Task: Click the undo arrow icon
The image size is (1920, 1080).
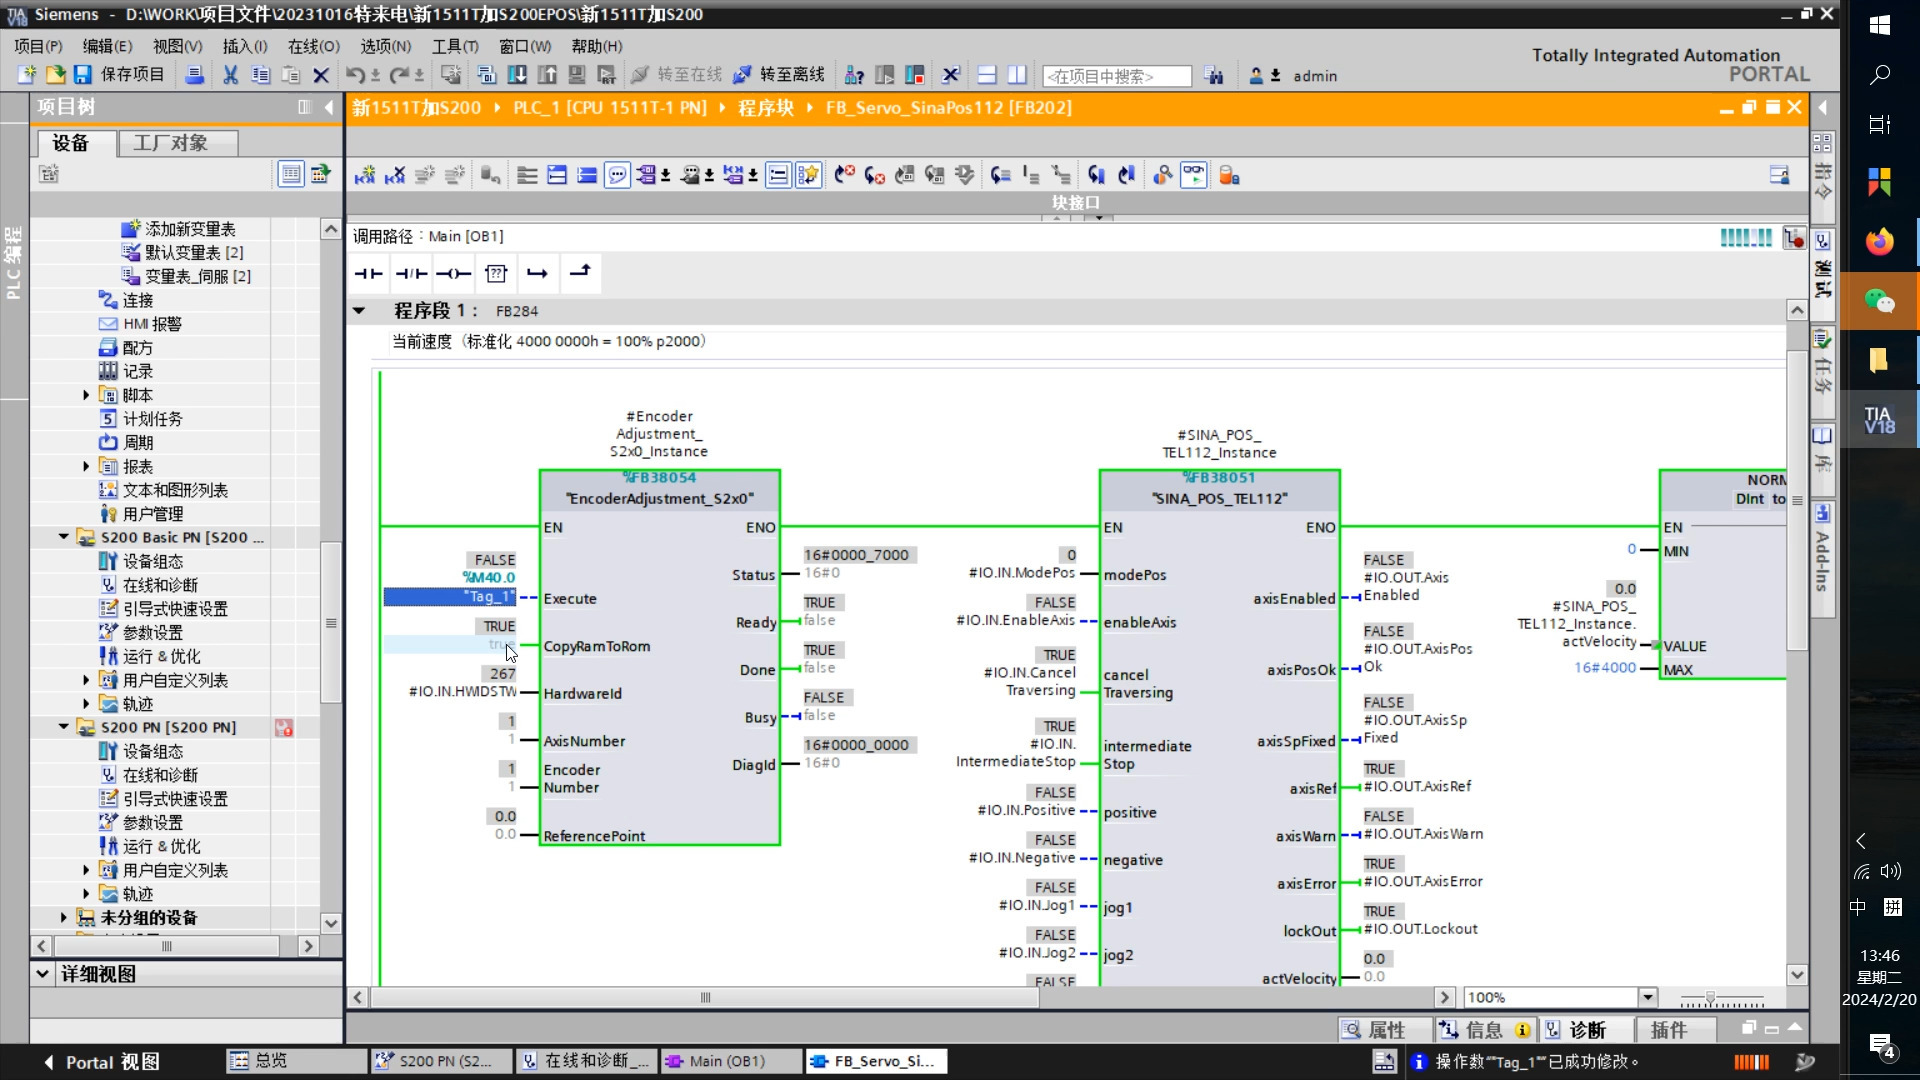Action: tap(354, 75)
